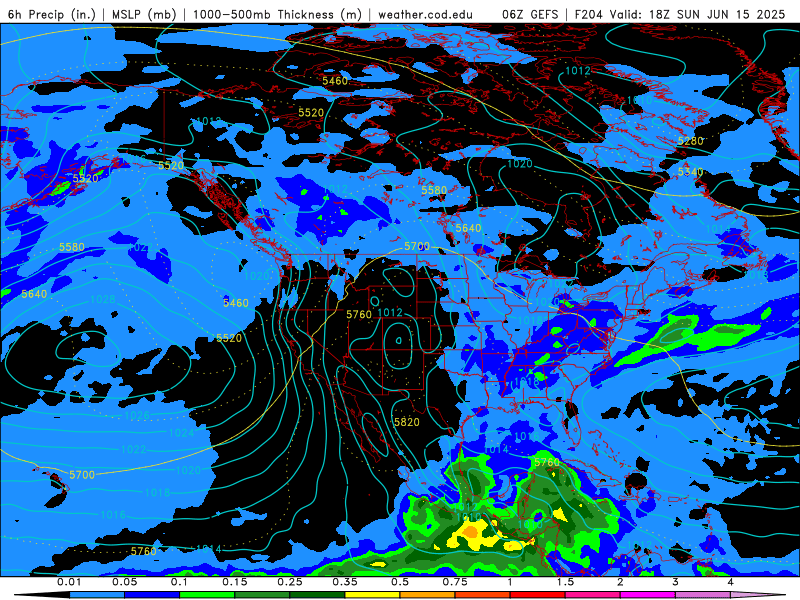The height and width of the screenshot is (600, 800).
Task: Click the 'MSLP (mb)' title text
Action: tap(144, 14)
